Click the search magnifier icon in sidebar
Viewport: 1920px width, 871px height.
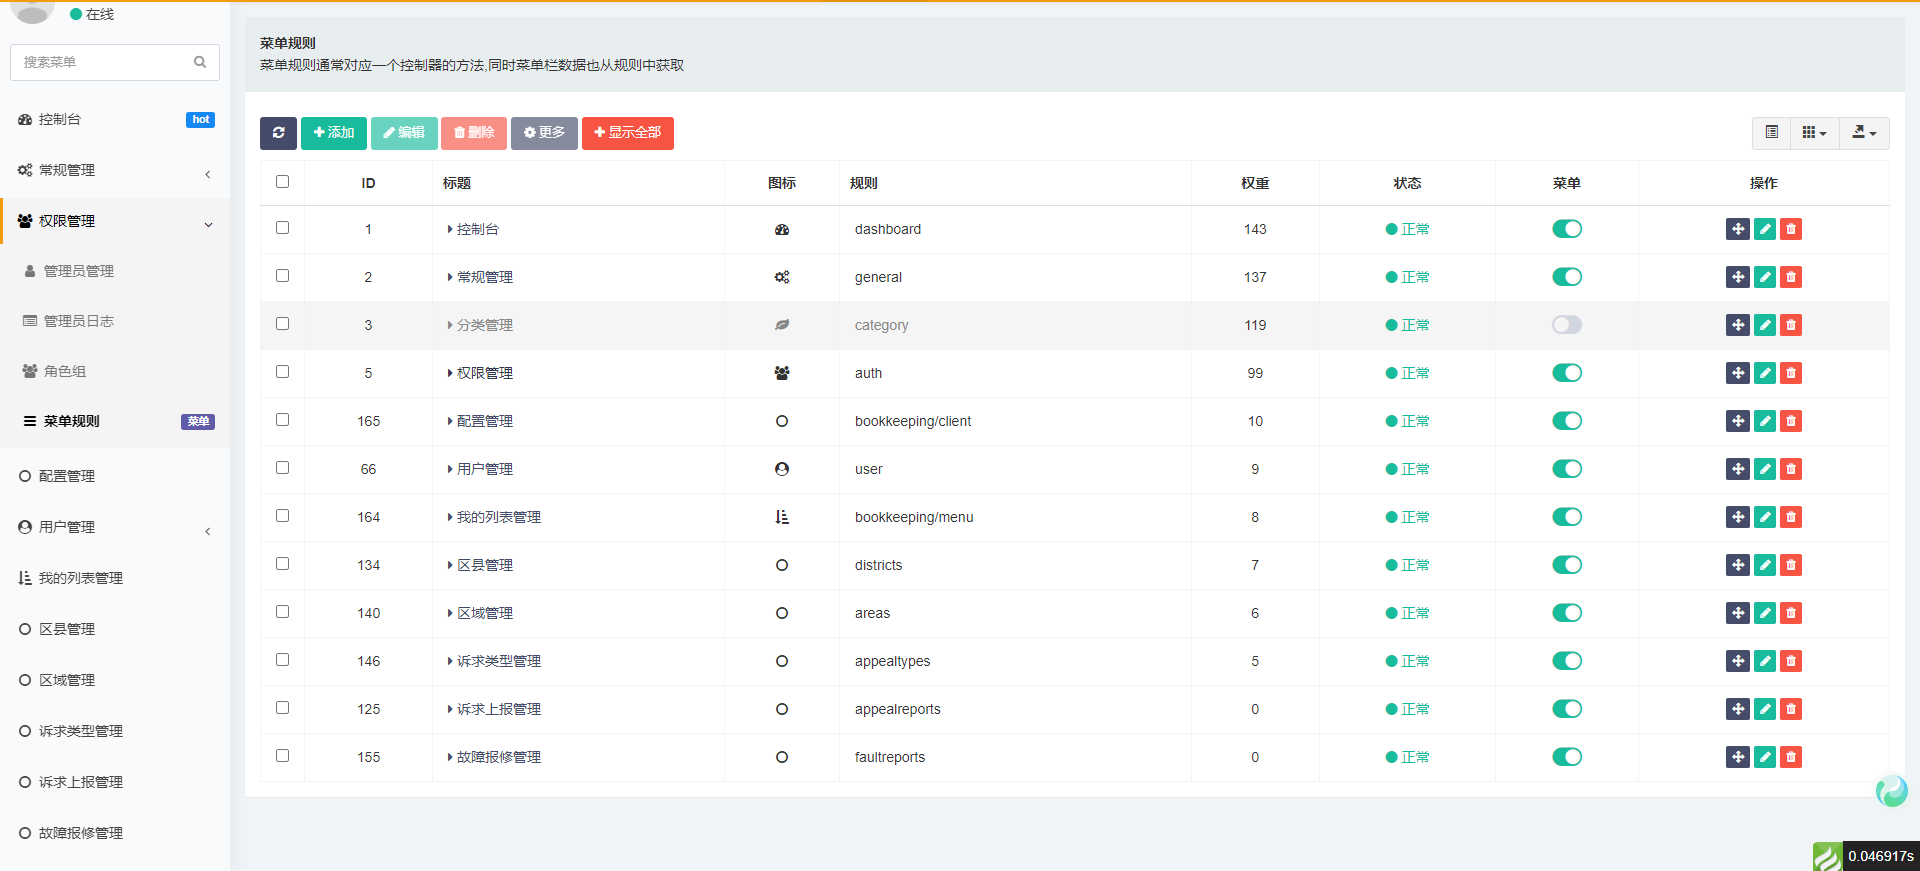[200, 62]
